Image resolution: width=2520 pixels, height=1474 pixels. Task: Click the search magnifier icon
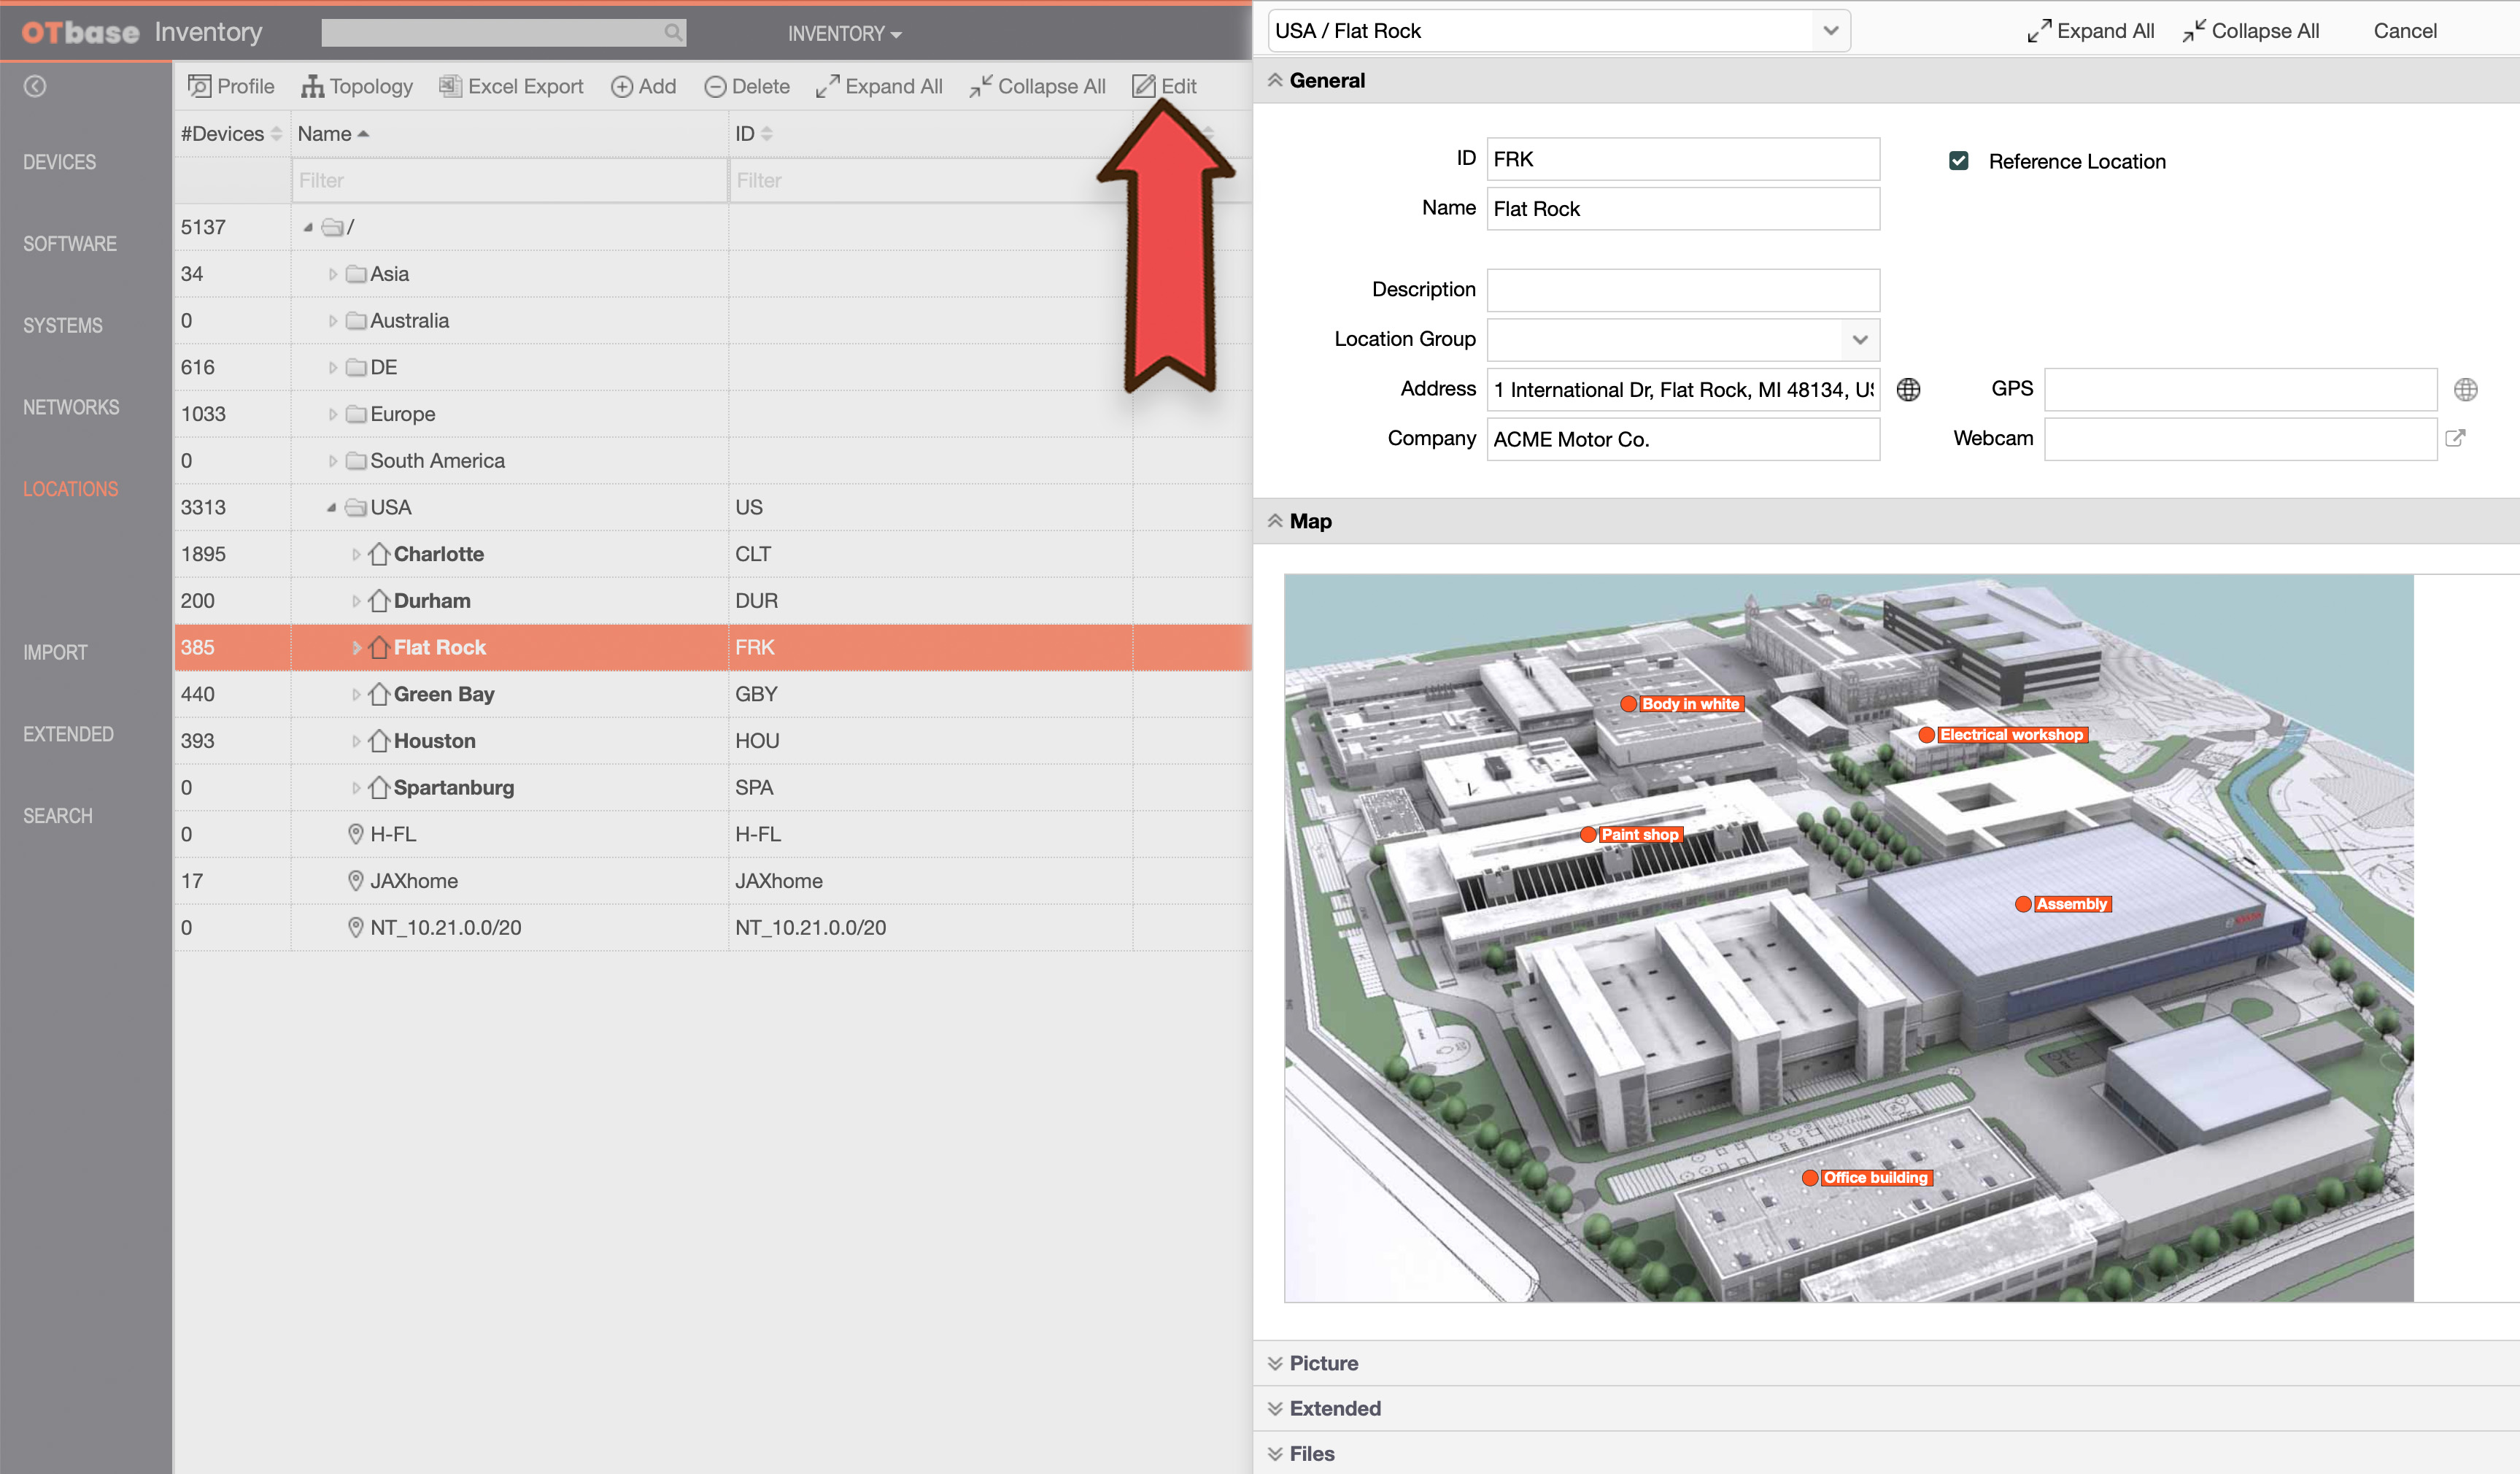tap(673, 33)
